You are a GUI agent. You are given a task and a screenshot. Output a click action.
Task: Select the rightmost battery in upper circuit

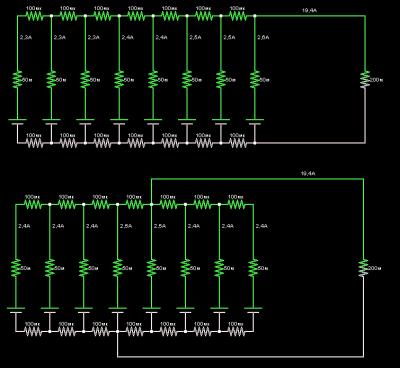pyautogui.click(x=255, y=122)
